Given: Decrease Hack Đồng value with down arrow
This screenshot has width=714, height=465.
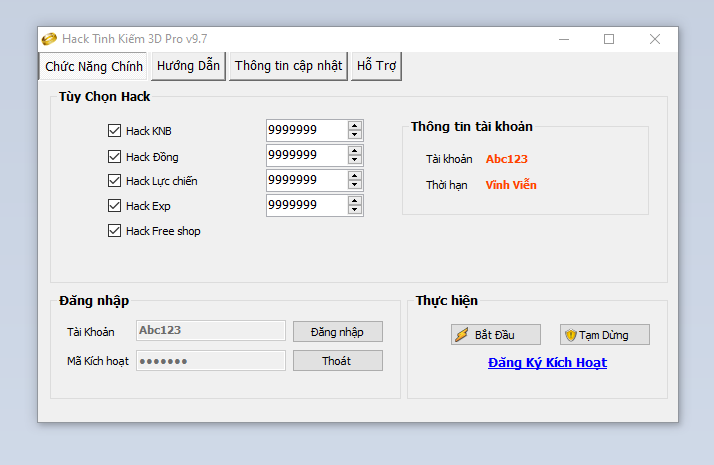Looking at the screenshot, I should point(355,160).
